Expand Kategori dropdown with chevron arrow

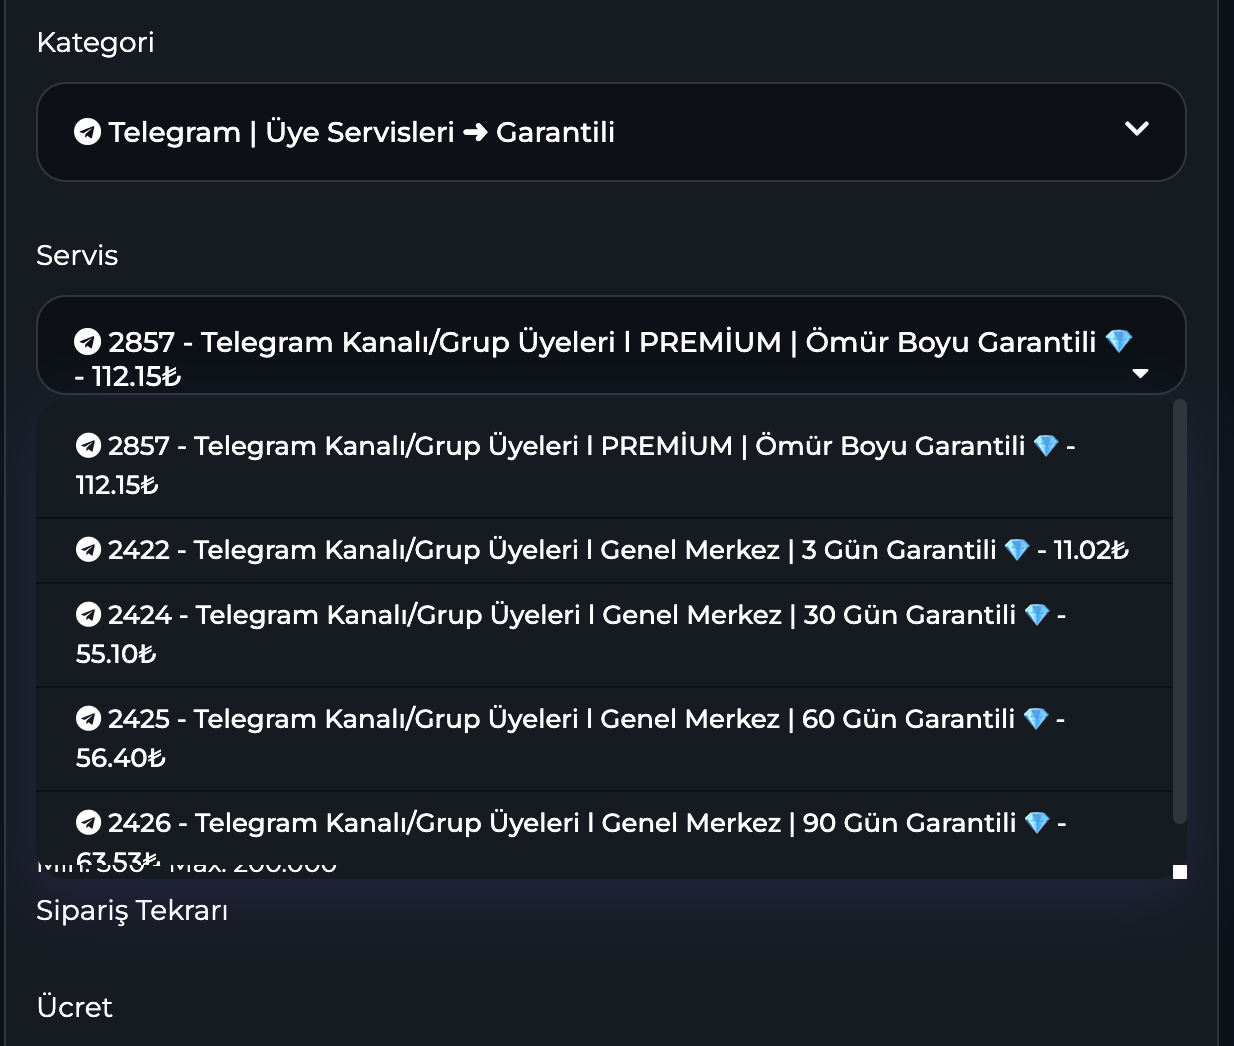(x=1137, y=129)
